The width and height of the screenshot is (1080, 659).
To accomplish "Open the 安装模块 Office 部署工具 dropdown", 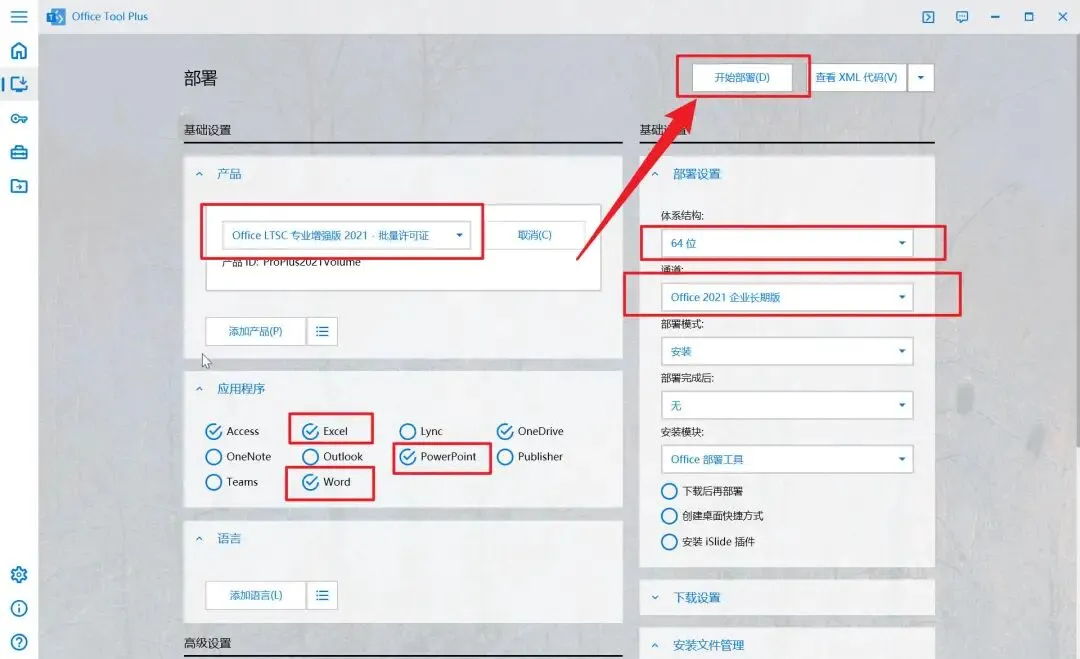I will [x=787, y=459].
